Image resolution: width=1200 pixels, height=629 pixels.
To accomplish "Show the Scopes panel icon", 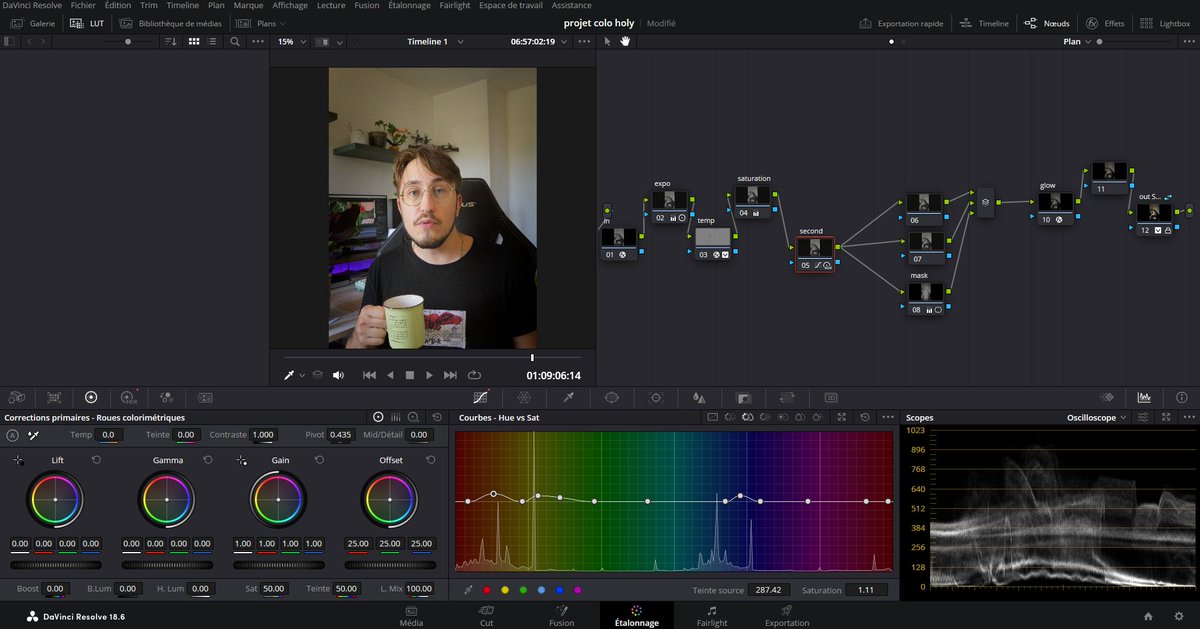I will [x=1144, y=397].
